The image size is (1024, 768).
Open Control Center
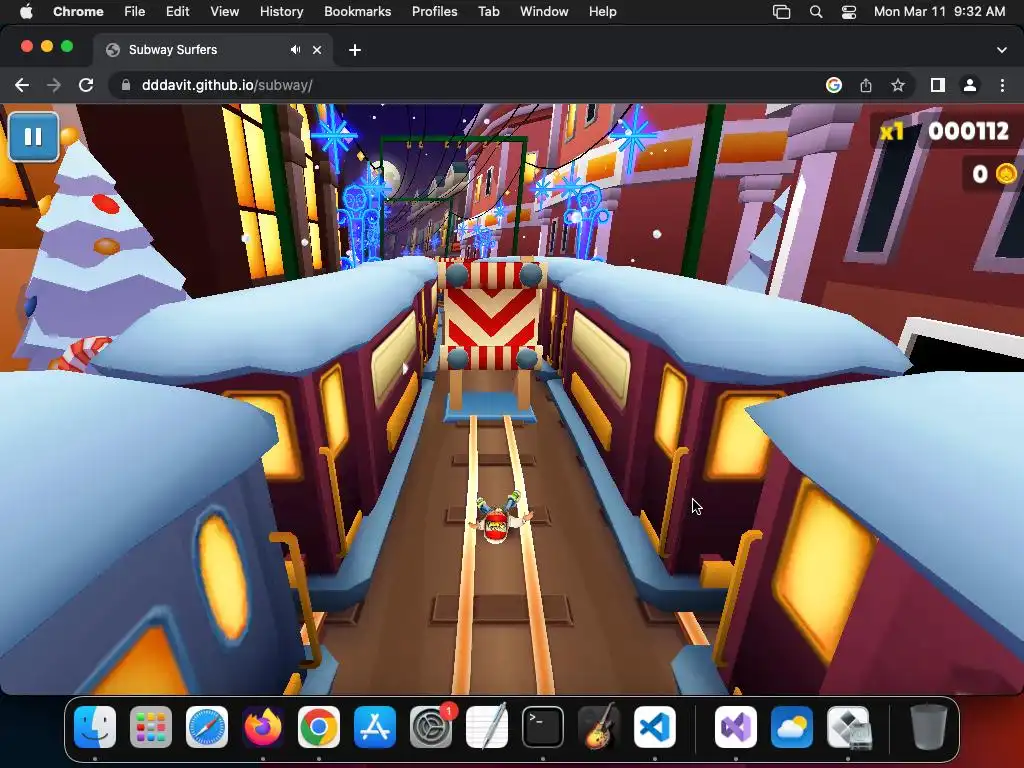click(848, 11)
